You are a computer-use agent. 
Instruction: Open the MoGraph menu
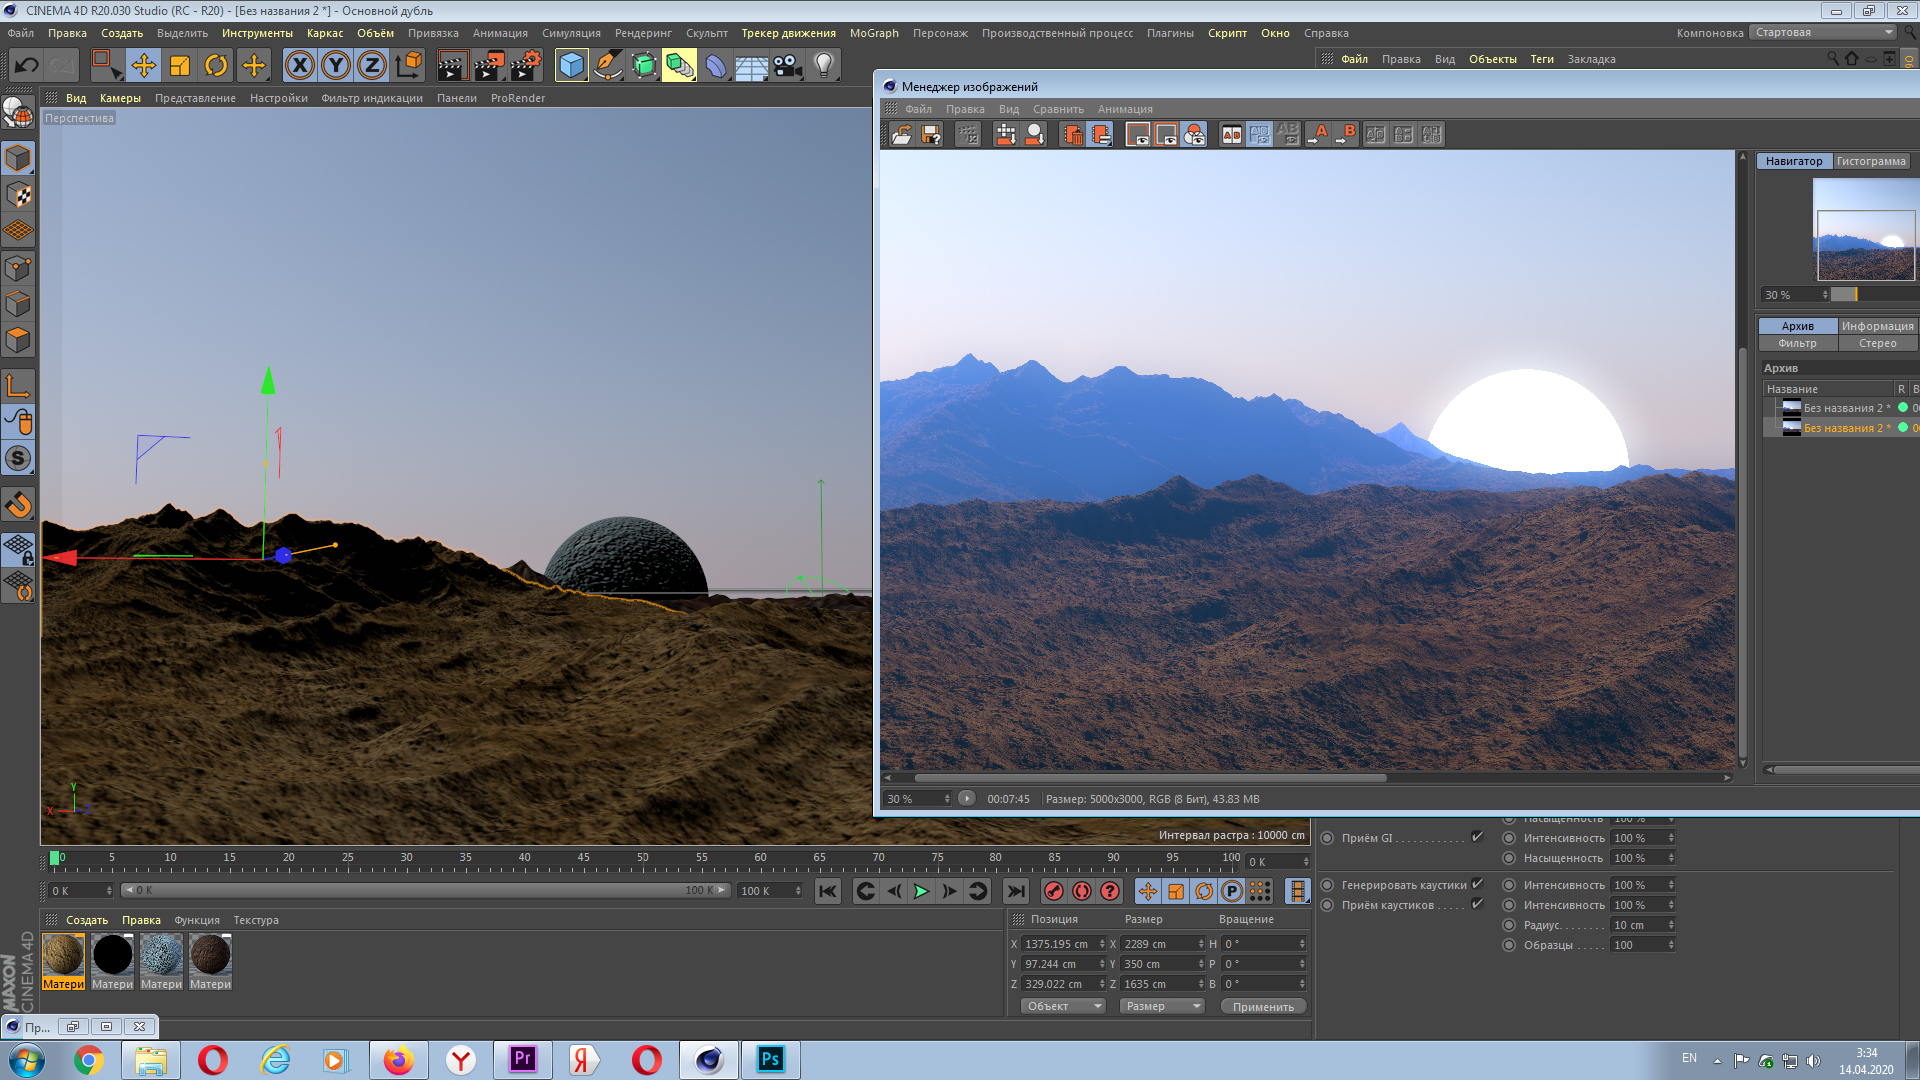(x=874, y=33)
